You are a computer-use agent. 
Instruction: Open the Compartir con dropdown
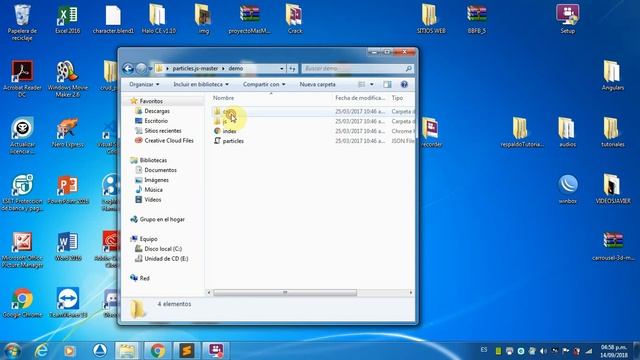coord(264,84)
